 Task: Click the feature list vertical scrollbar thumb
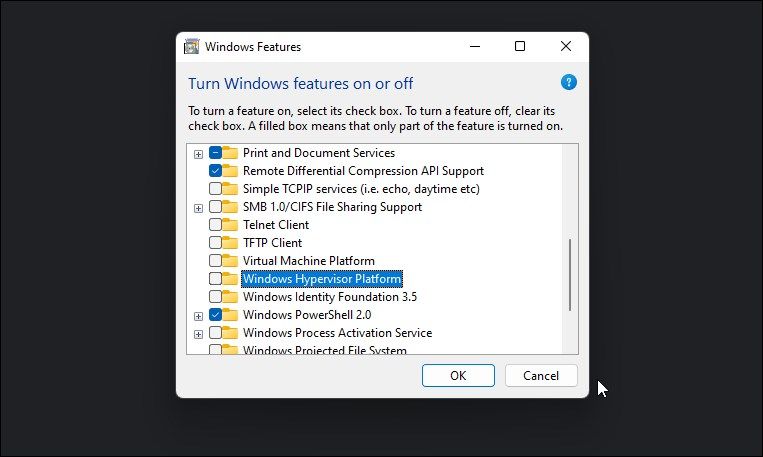click(570, 274)
